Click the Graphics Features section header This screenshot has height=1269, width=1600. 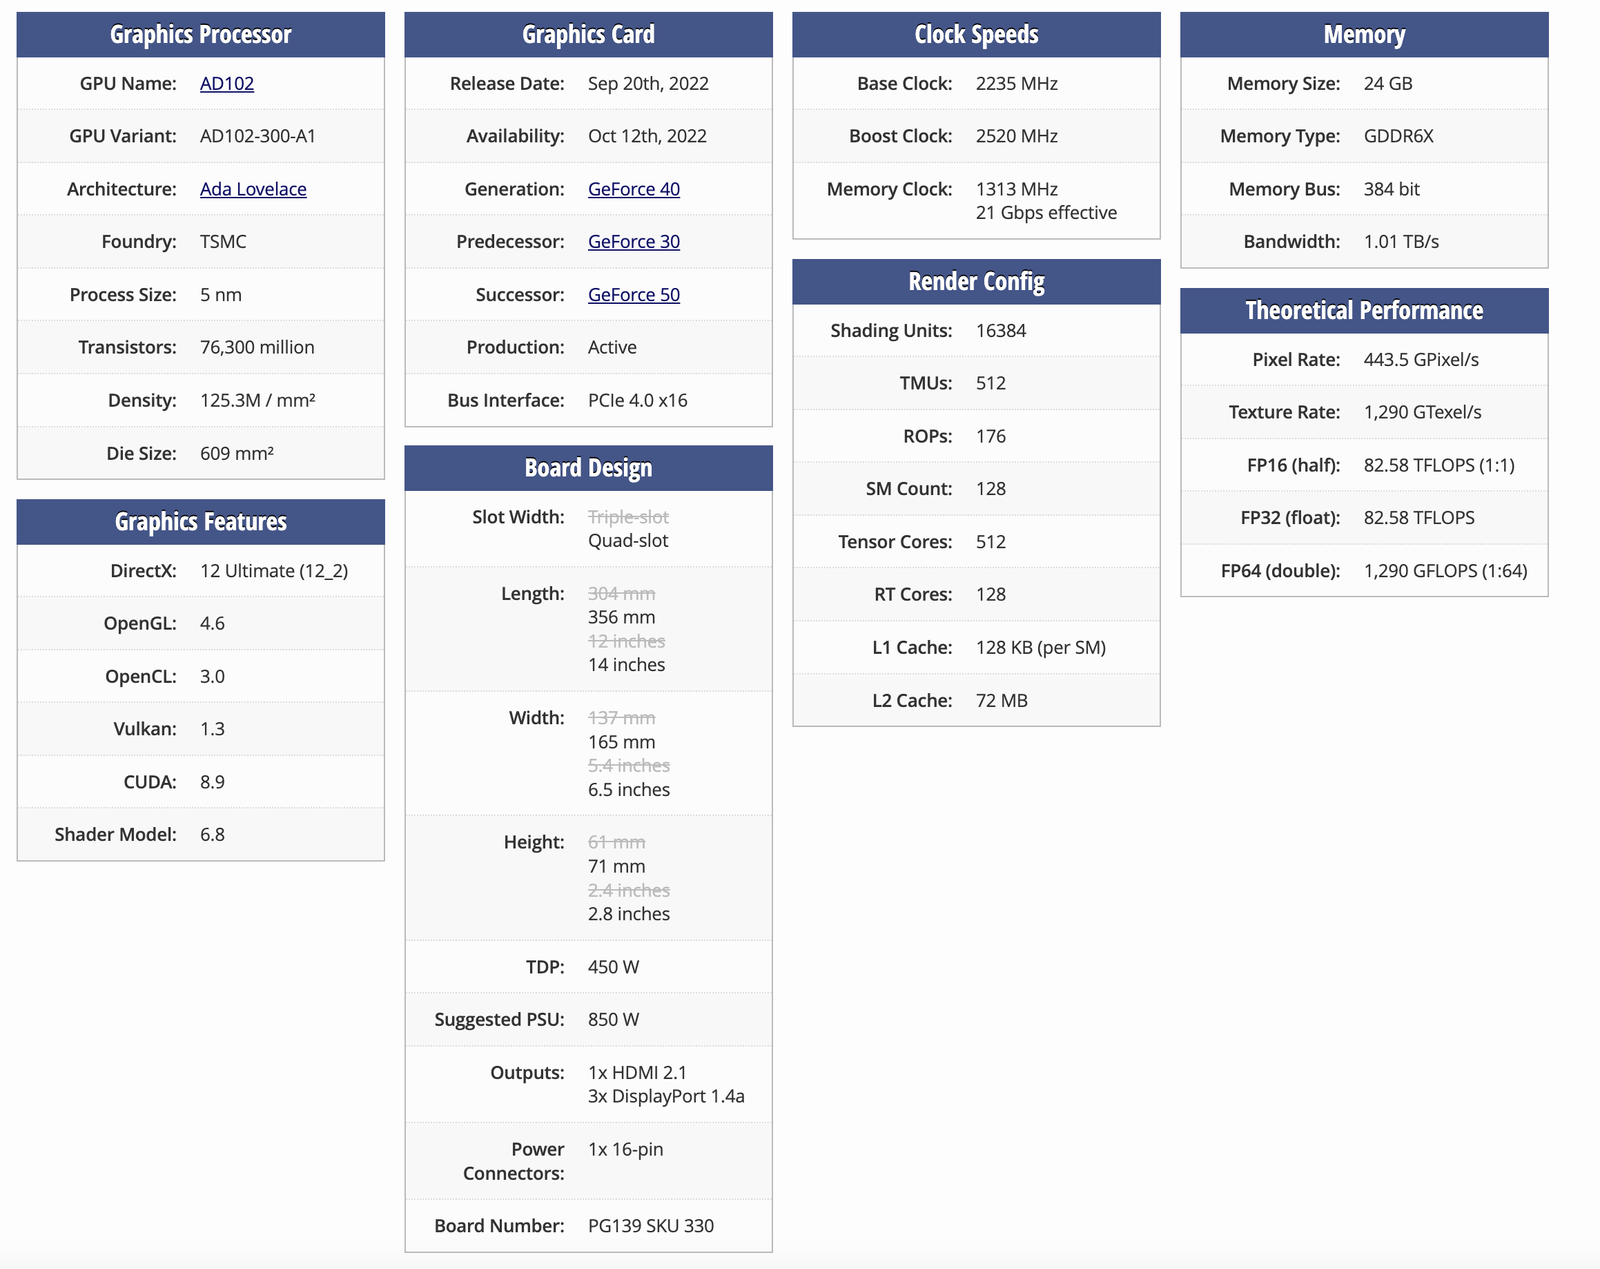201,522
